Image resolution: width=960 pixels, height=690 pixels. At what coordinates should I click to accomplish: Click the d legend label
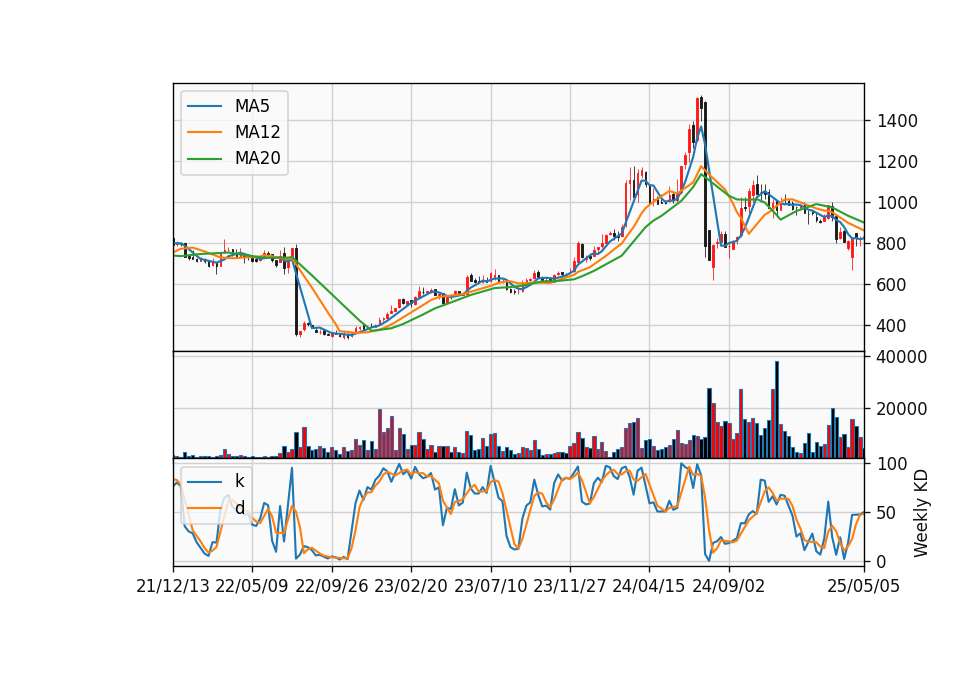pyautogui.click(x=239, y=508)
